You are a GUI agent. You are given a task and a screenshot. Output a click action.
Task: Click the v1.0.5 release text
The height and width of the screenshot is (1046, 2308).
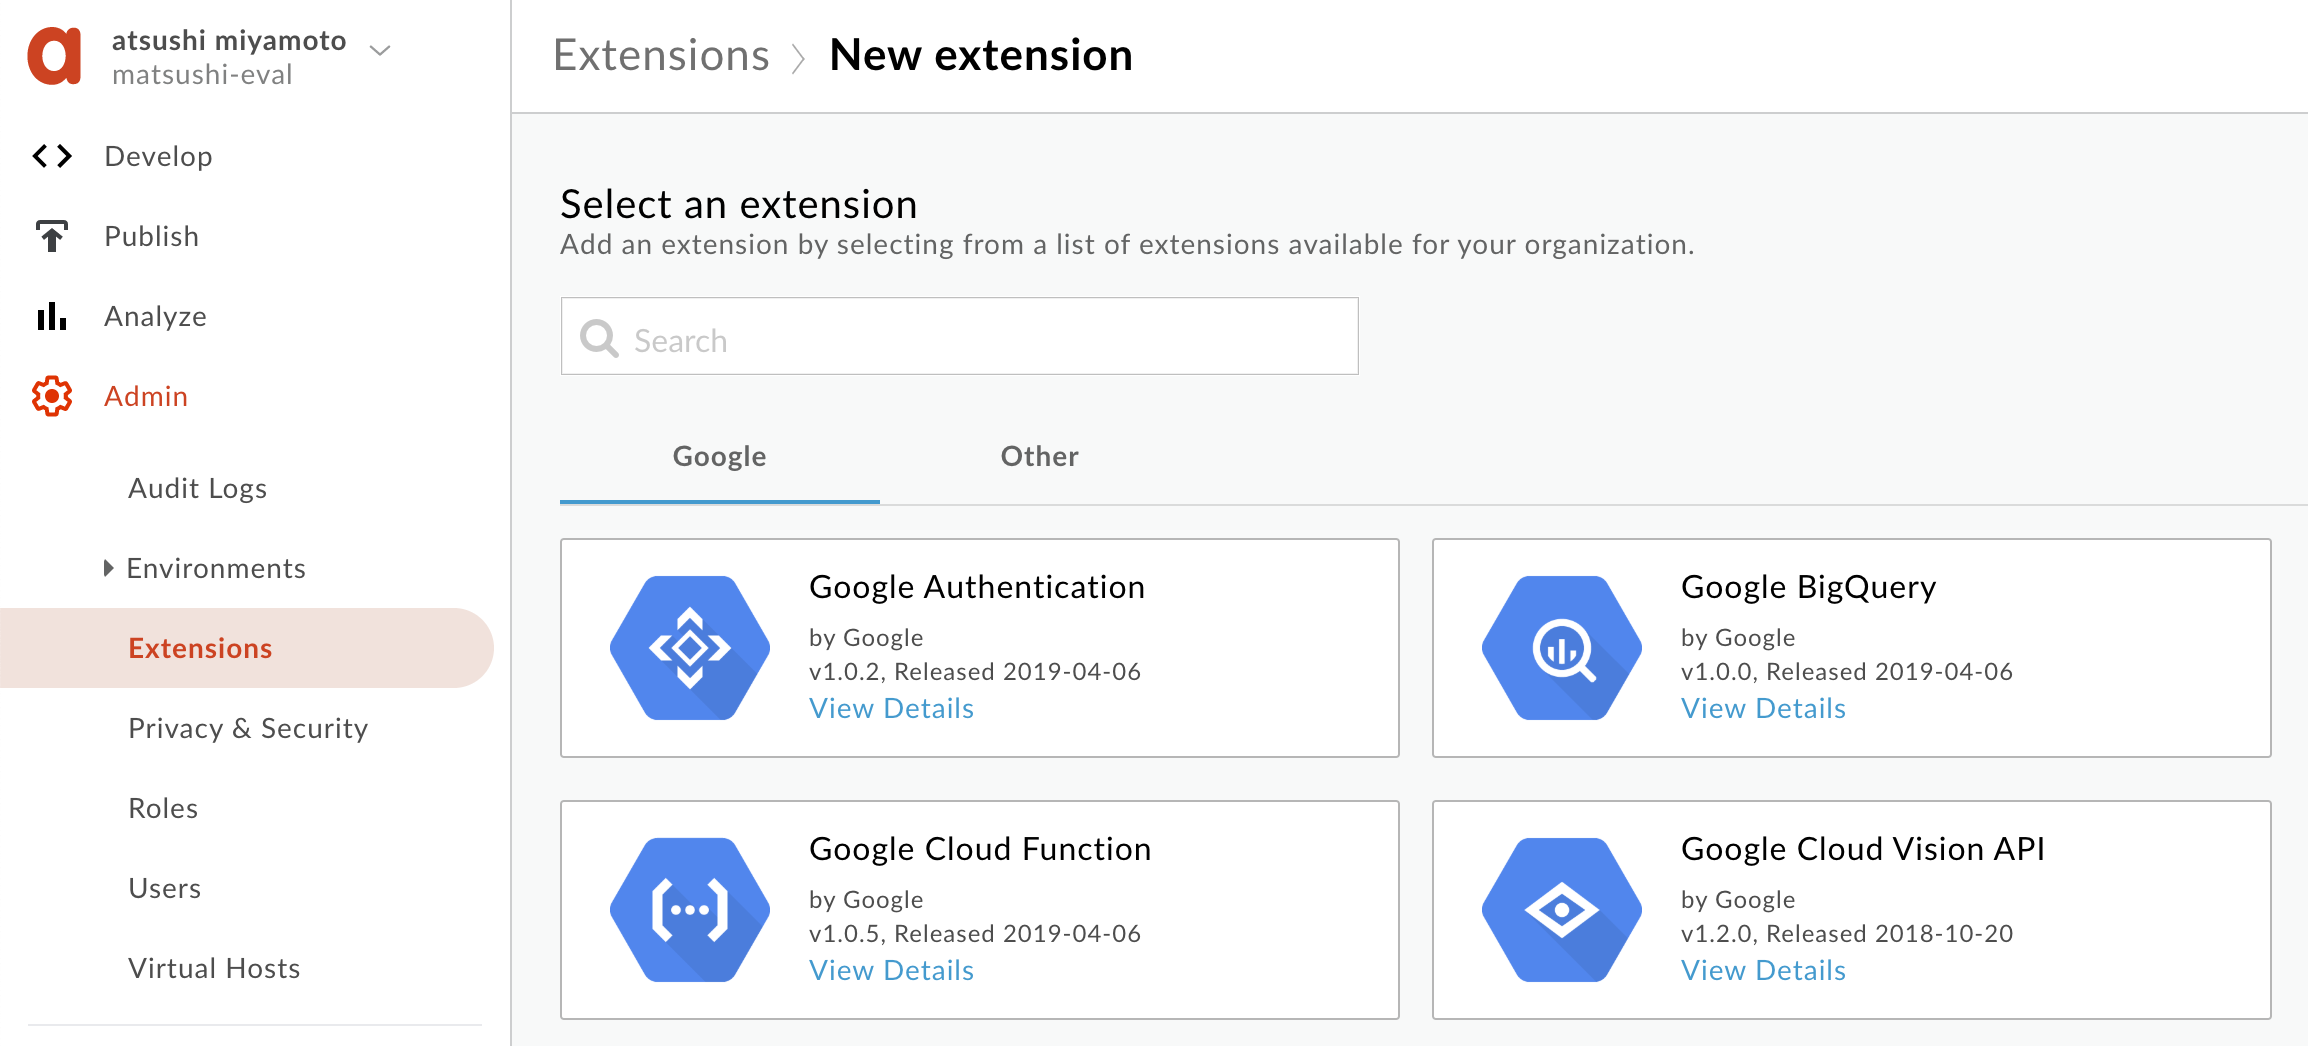[x=975, y=933]
